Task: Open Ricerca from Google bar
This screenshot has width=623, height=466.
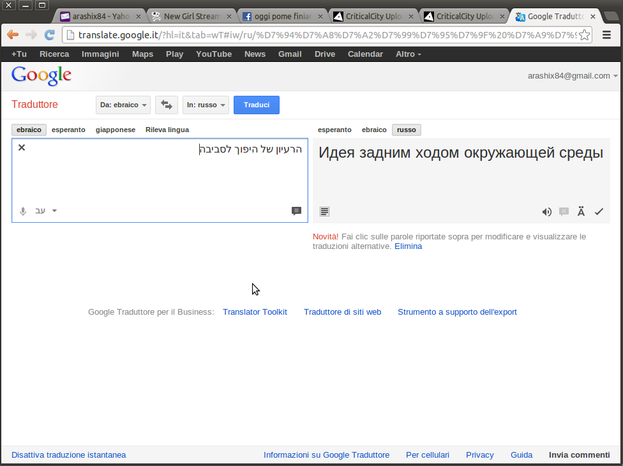Action: [54, 54]
